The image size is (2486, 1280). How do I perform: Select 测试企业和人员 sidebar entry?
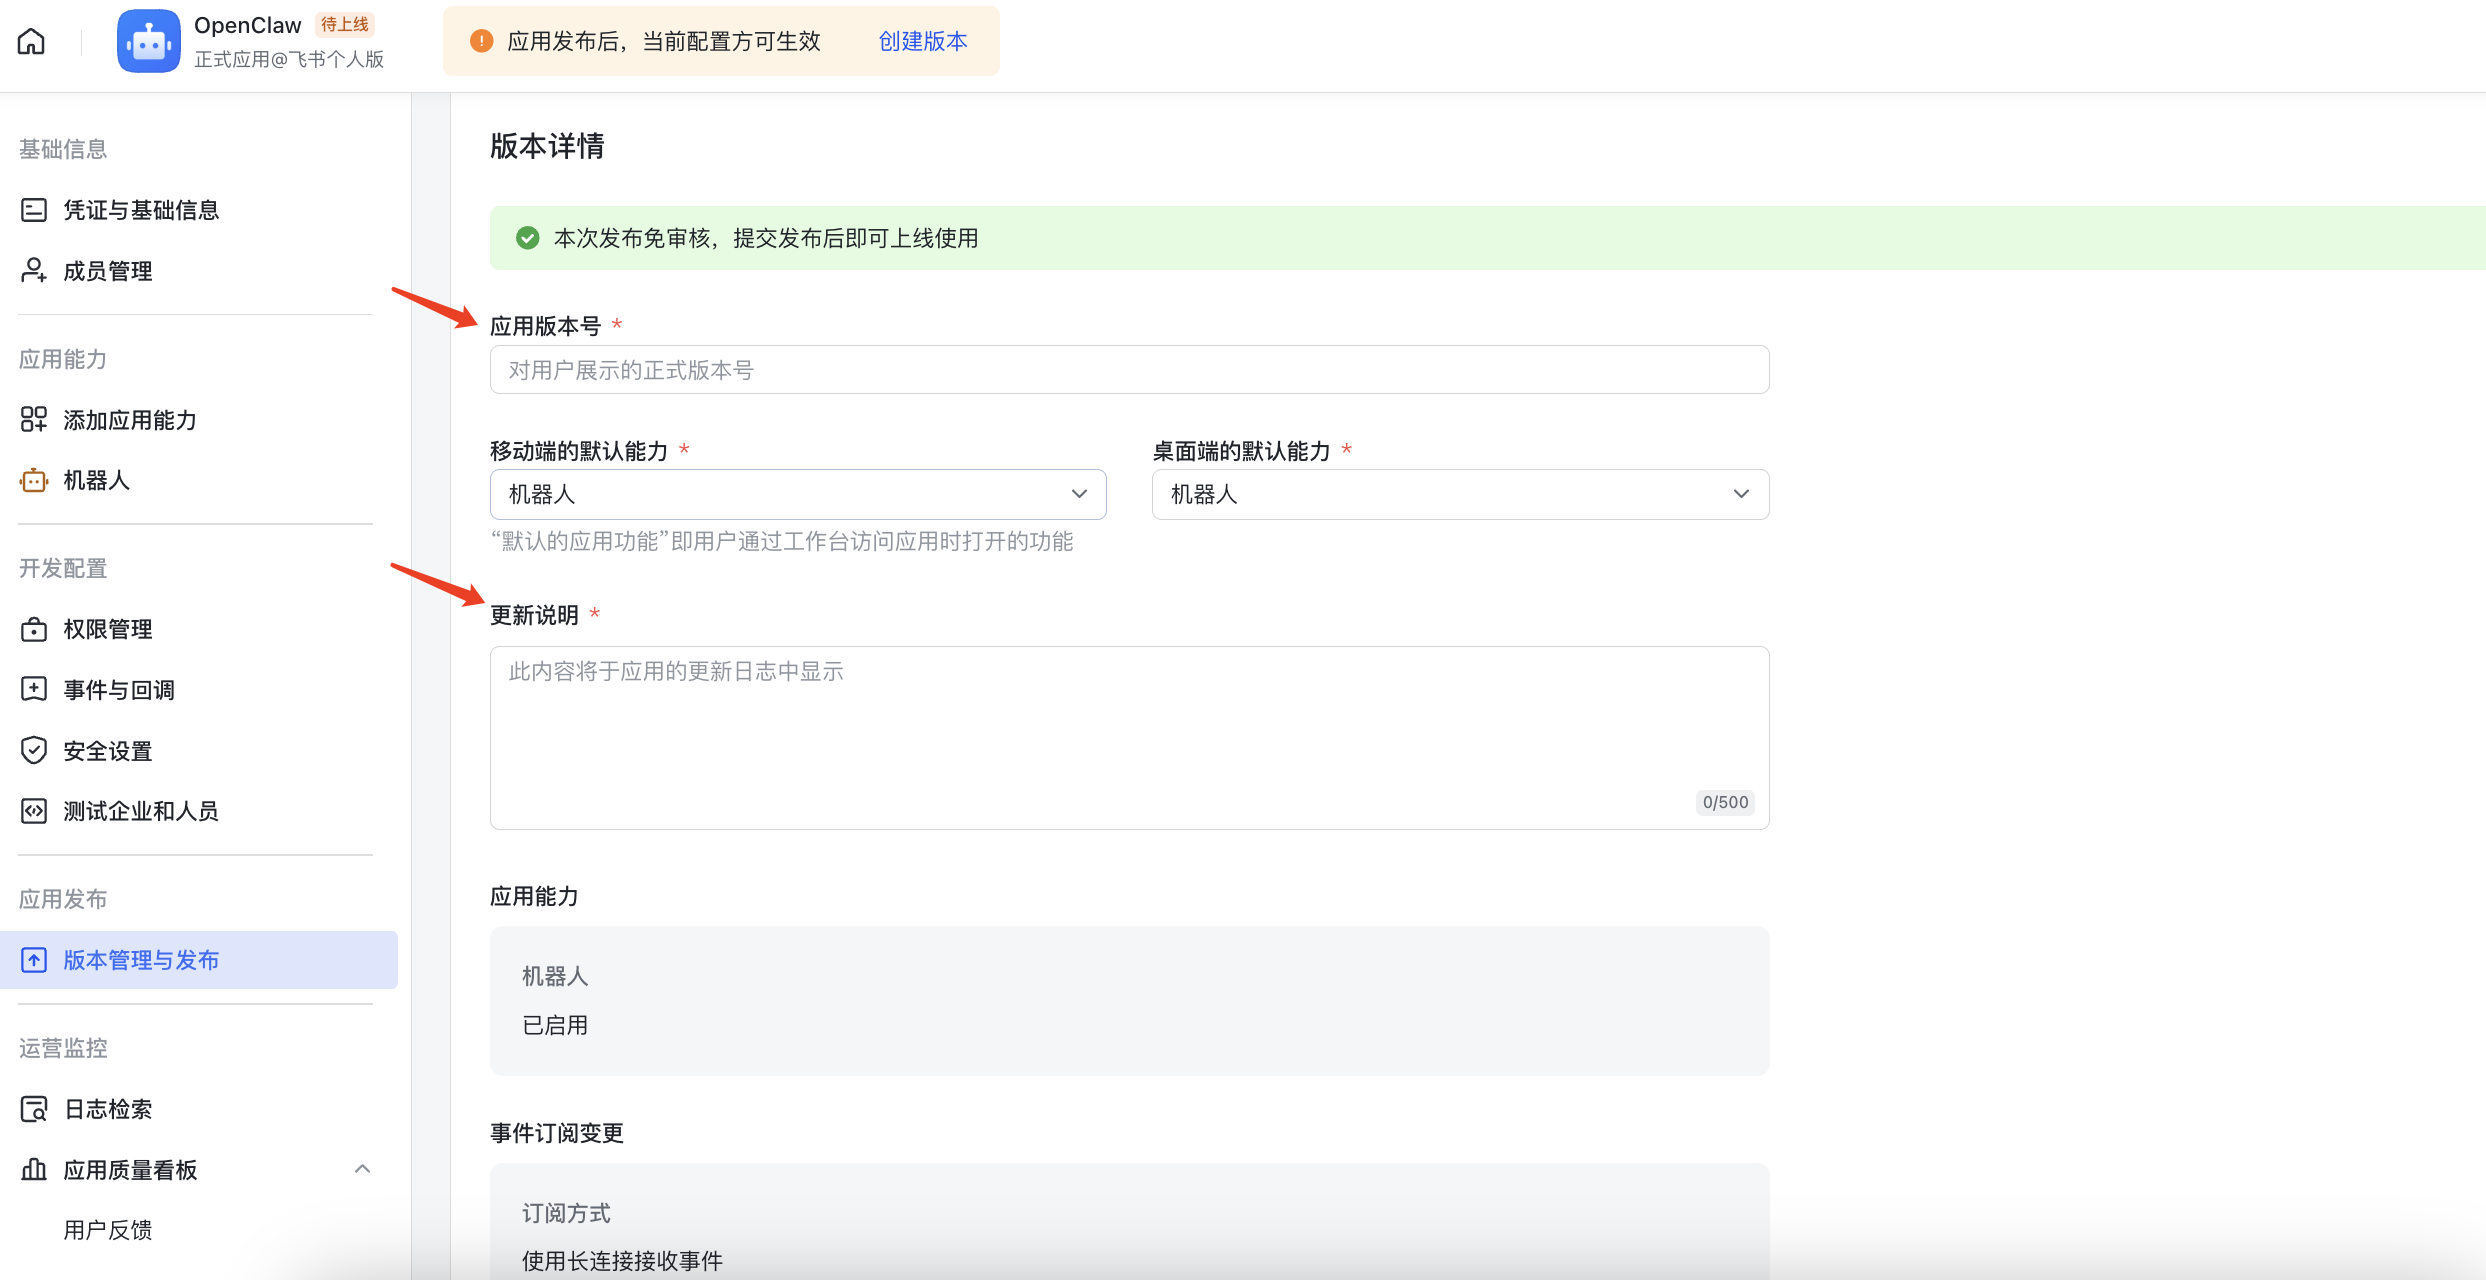140,811
